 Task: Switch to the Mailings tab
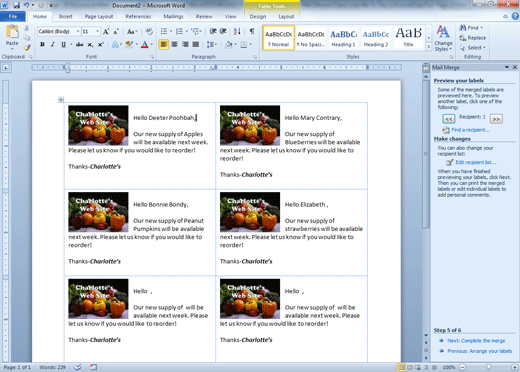point(173,16)
